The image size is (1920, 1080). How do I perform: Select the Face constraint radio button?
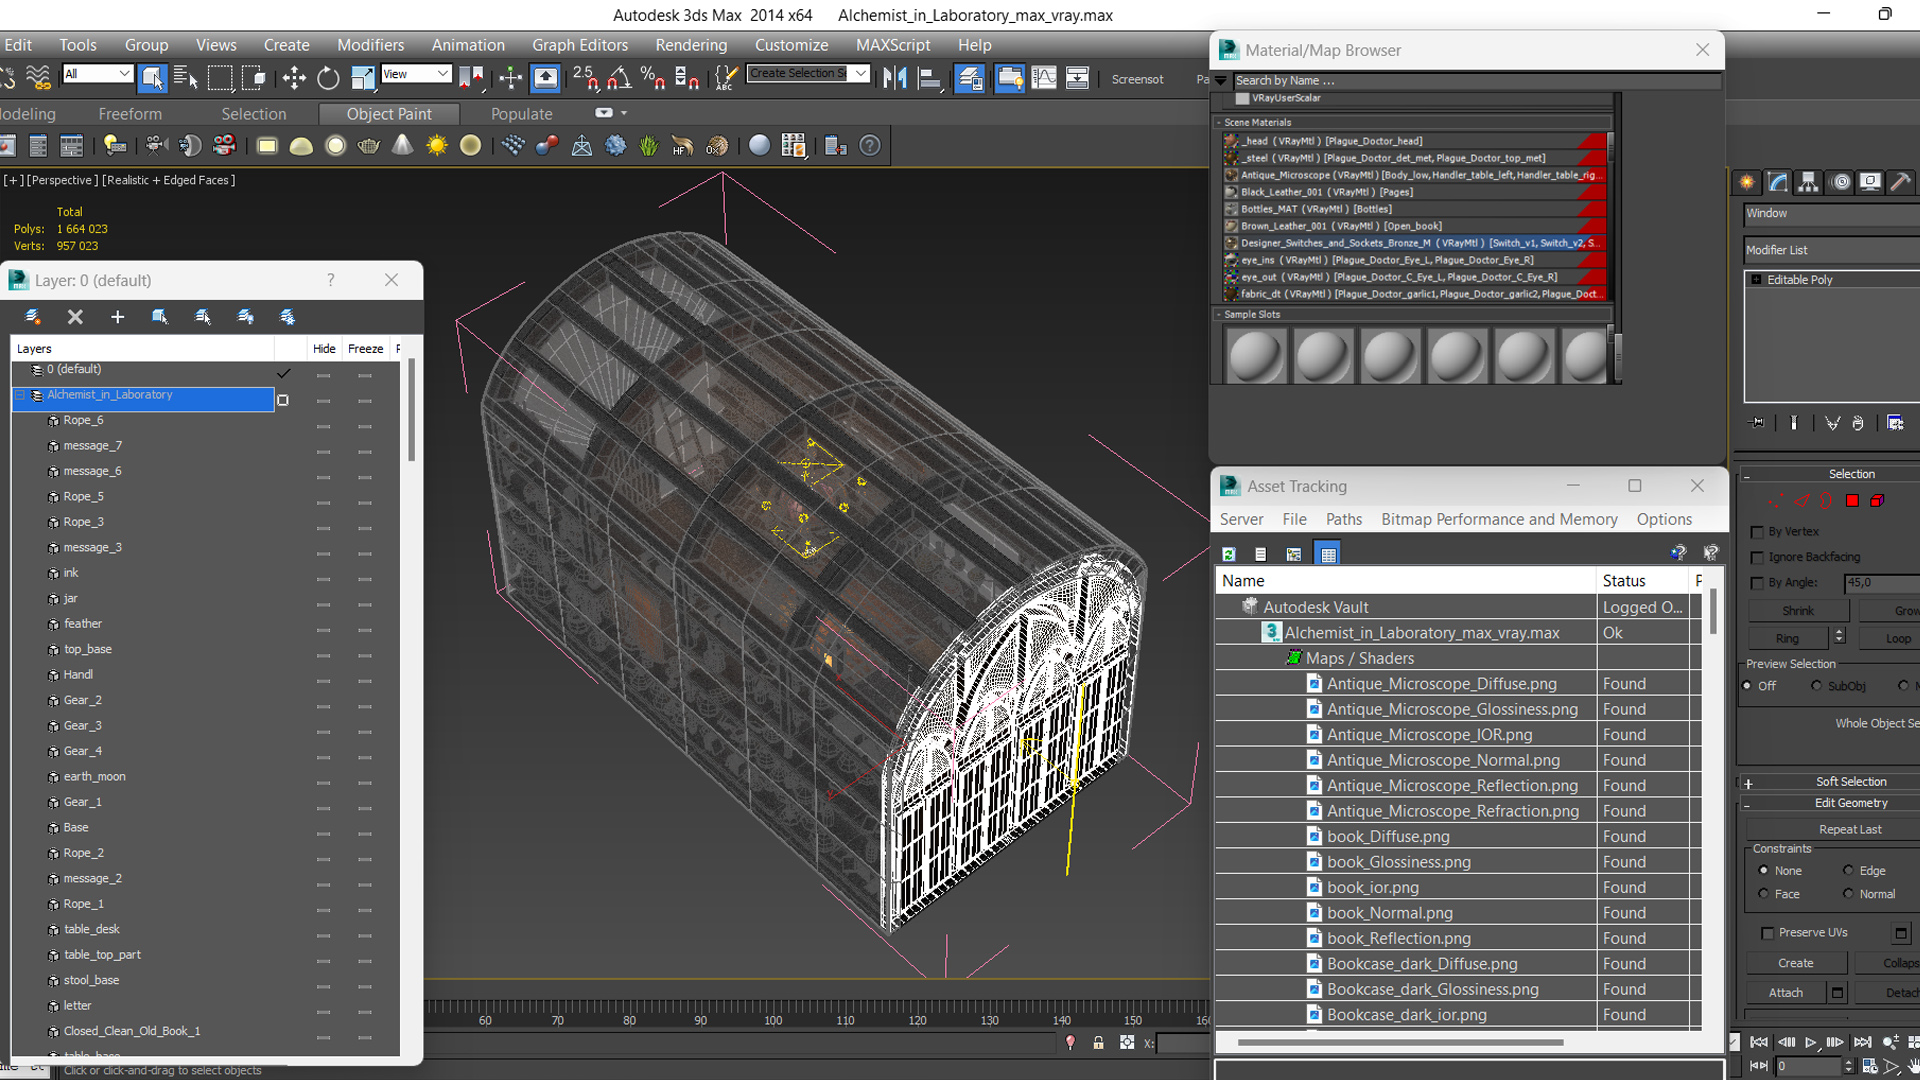click(1763, 894)
